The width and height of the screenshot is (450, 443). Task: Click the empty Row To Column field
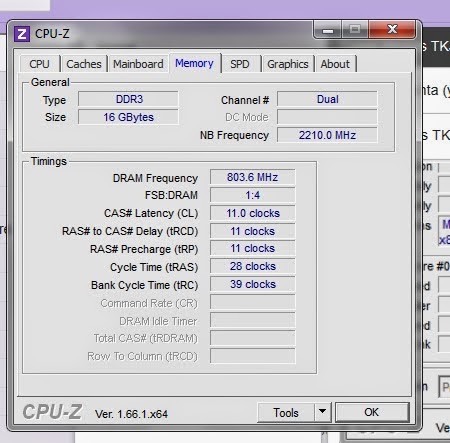pyautogui.click(x=253, y=356)
